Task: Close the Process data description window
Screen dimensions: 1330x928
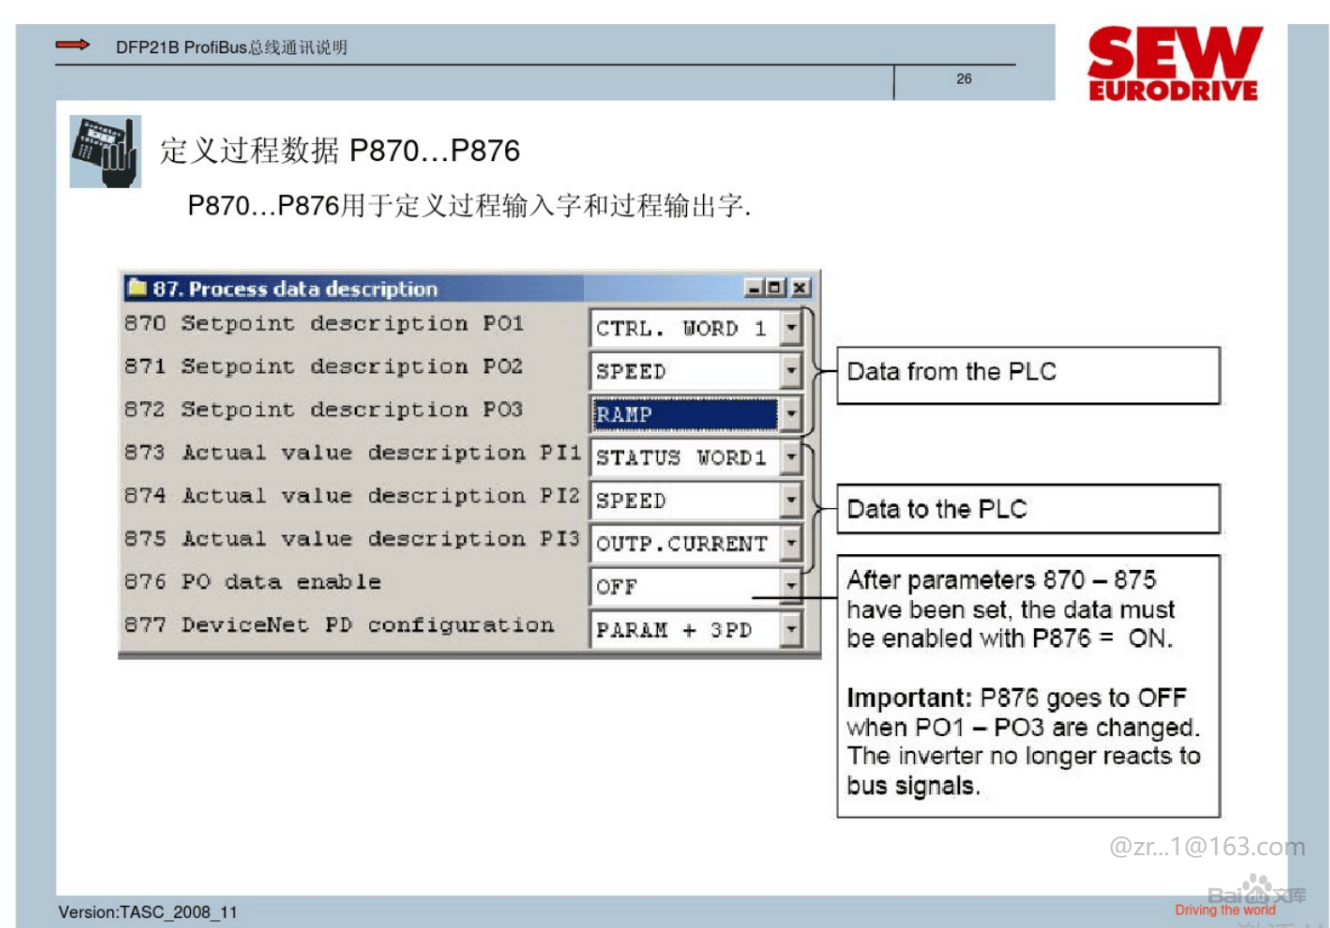Action: click(800, 288)
